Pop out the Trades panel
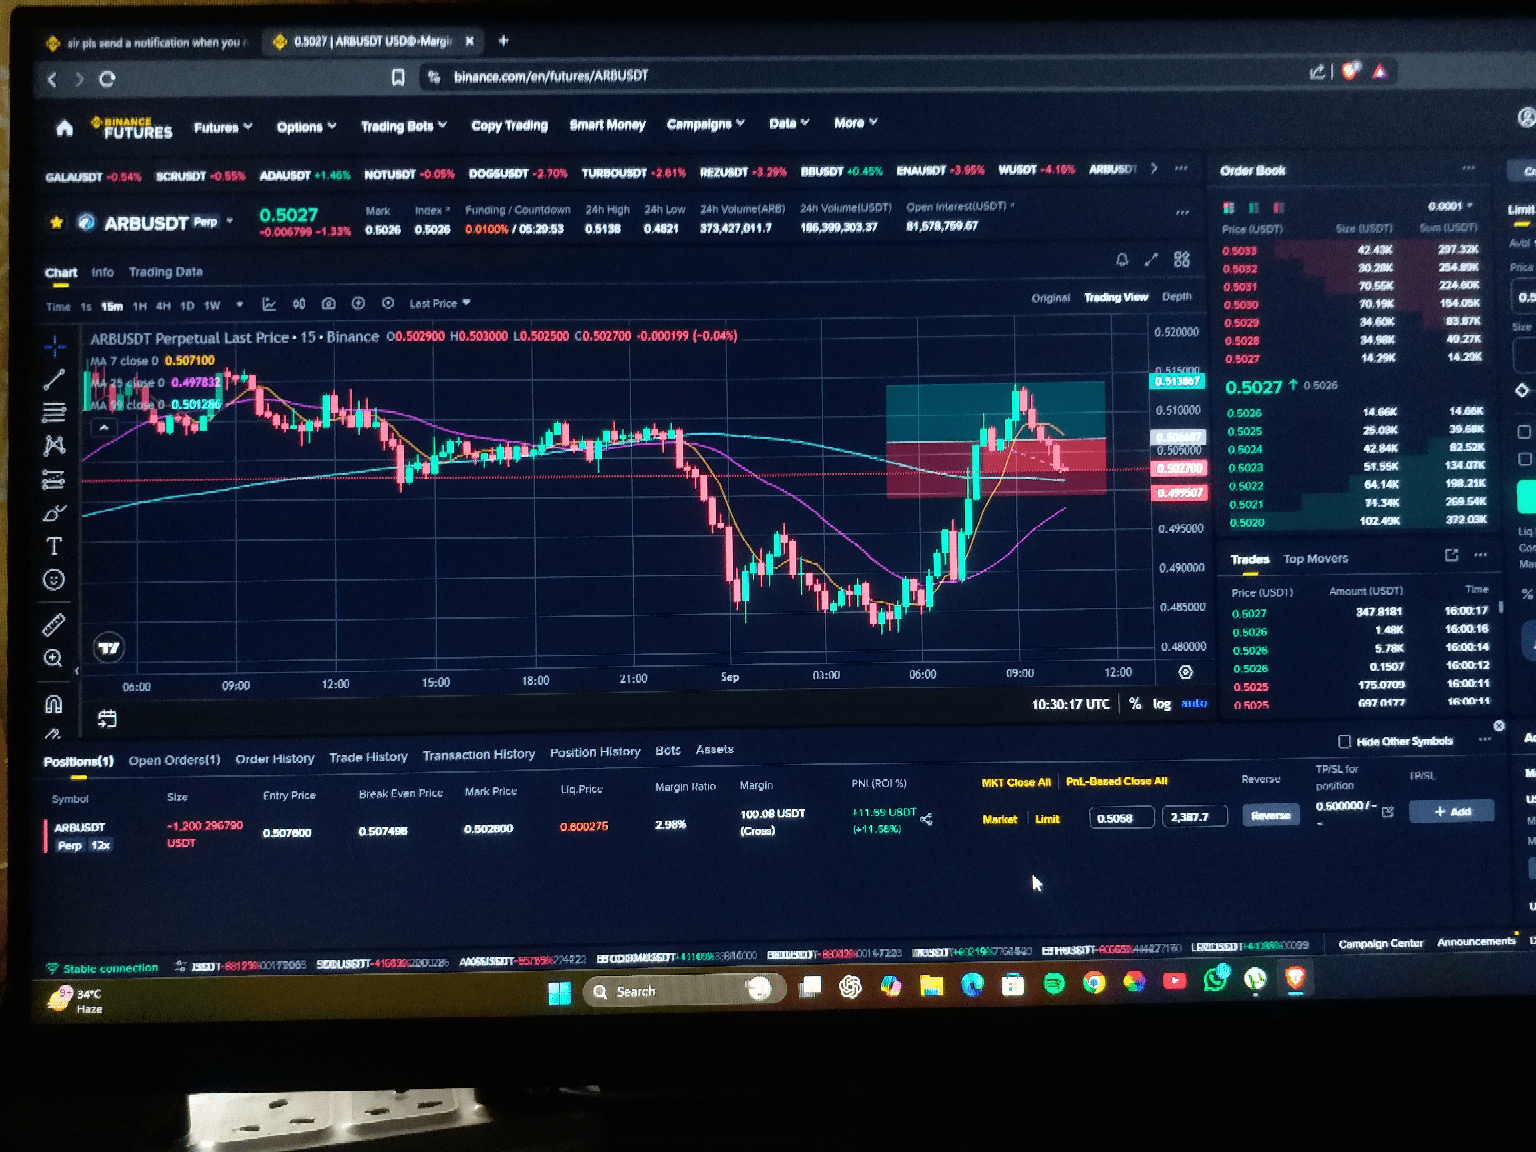Viewport: 1536px width, 1152px height. click(x=1452, y=555)
